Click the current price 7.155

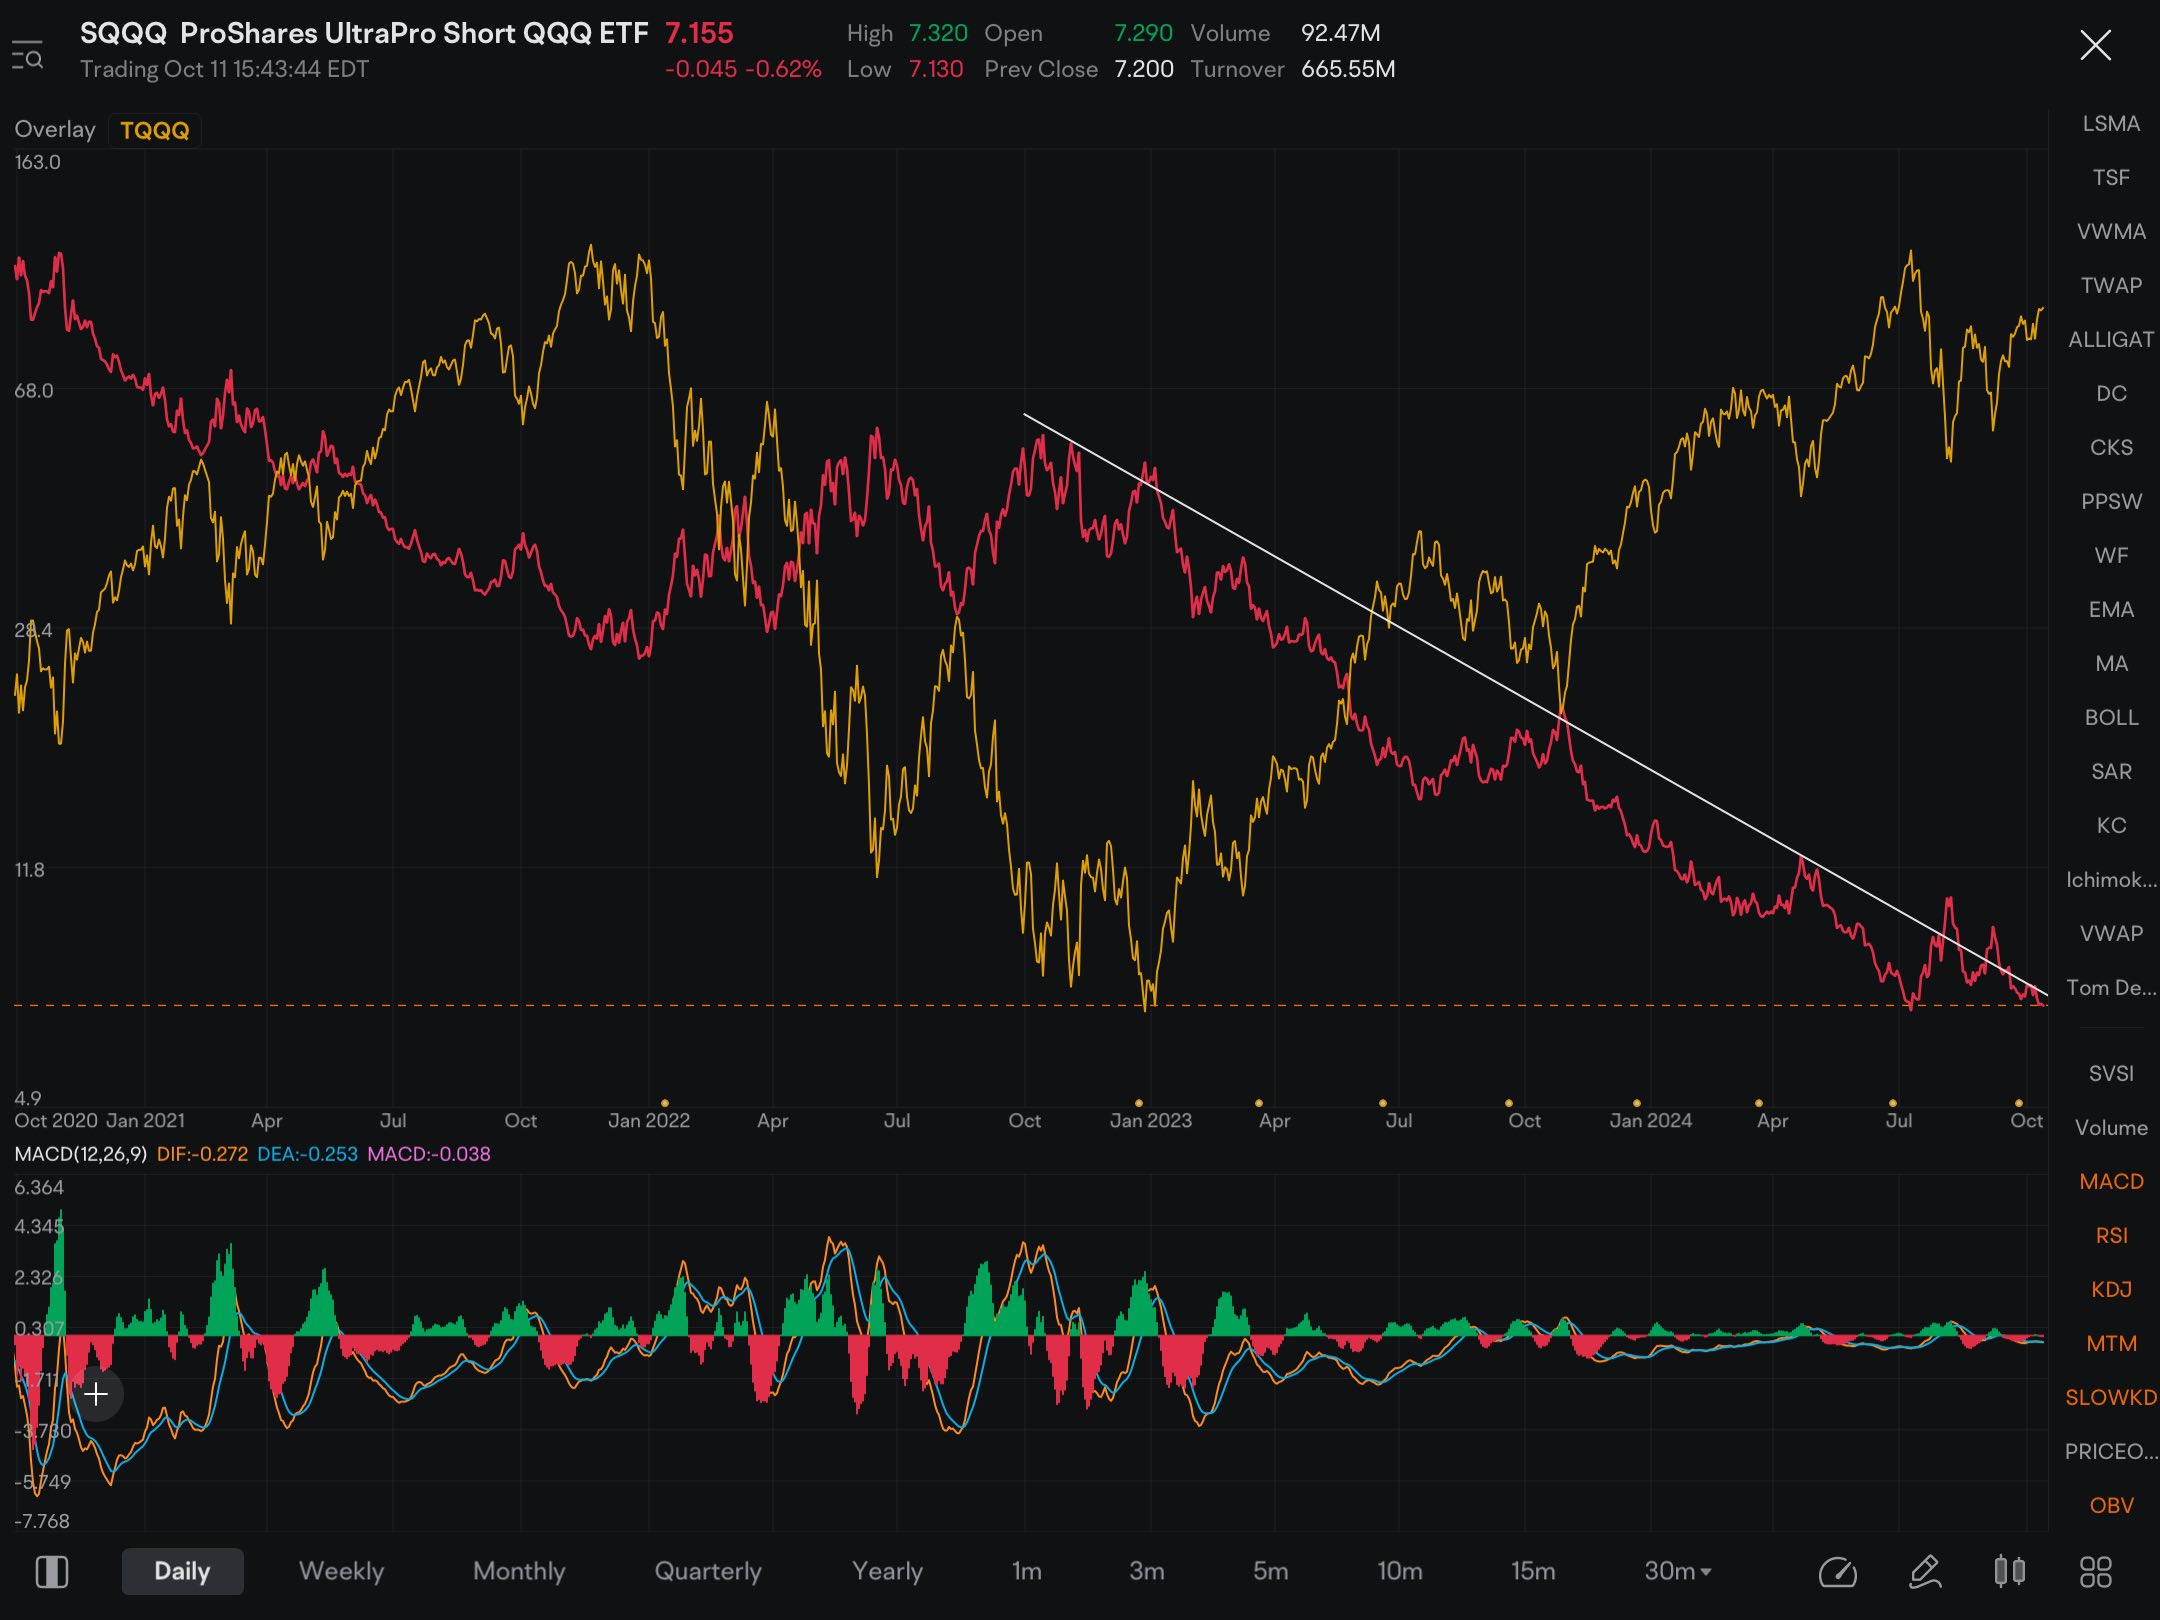click(699, 33)
